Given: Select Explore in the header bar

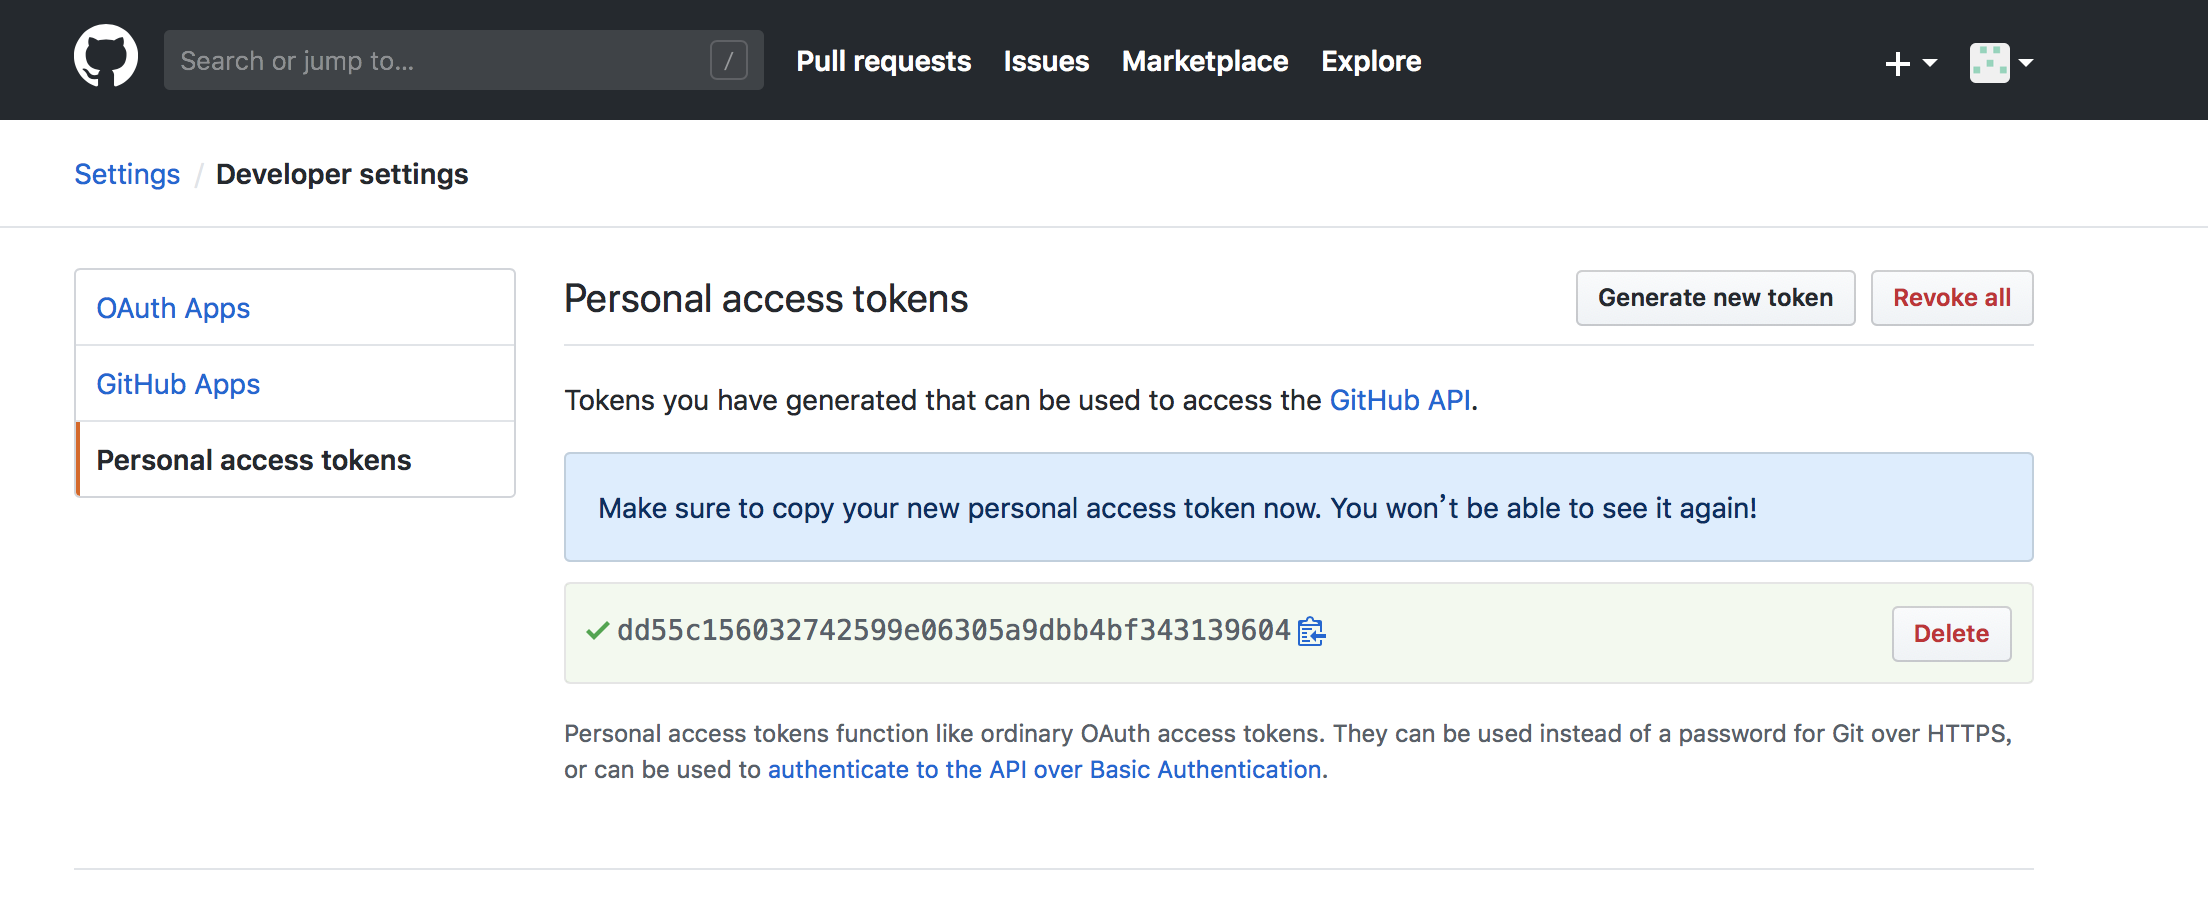Looking at the screenshot, I should click(1371, 61).
